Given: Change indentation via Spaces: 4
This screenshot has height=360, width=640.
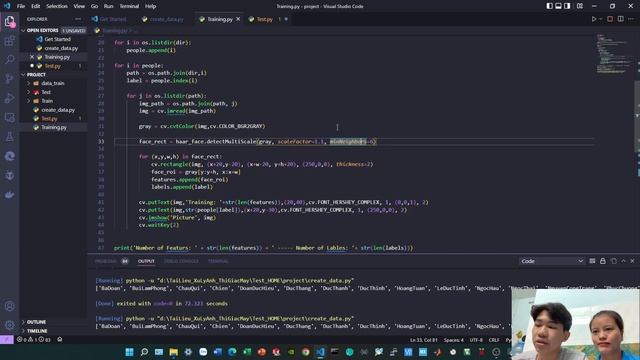Looking at the screenshot, I should pyautogui.click(x=453, y=340).
